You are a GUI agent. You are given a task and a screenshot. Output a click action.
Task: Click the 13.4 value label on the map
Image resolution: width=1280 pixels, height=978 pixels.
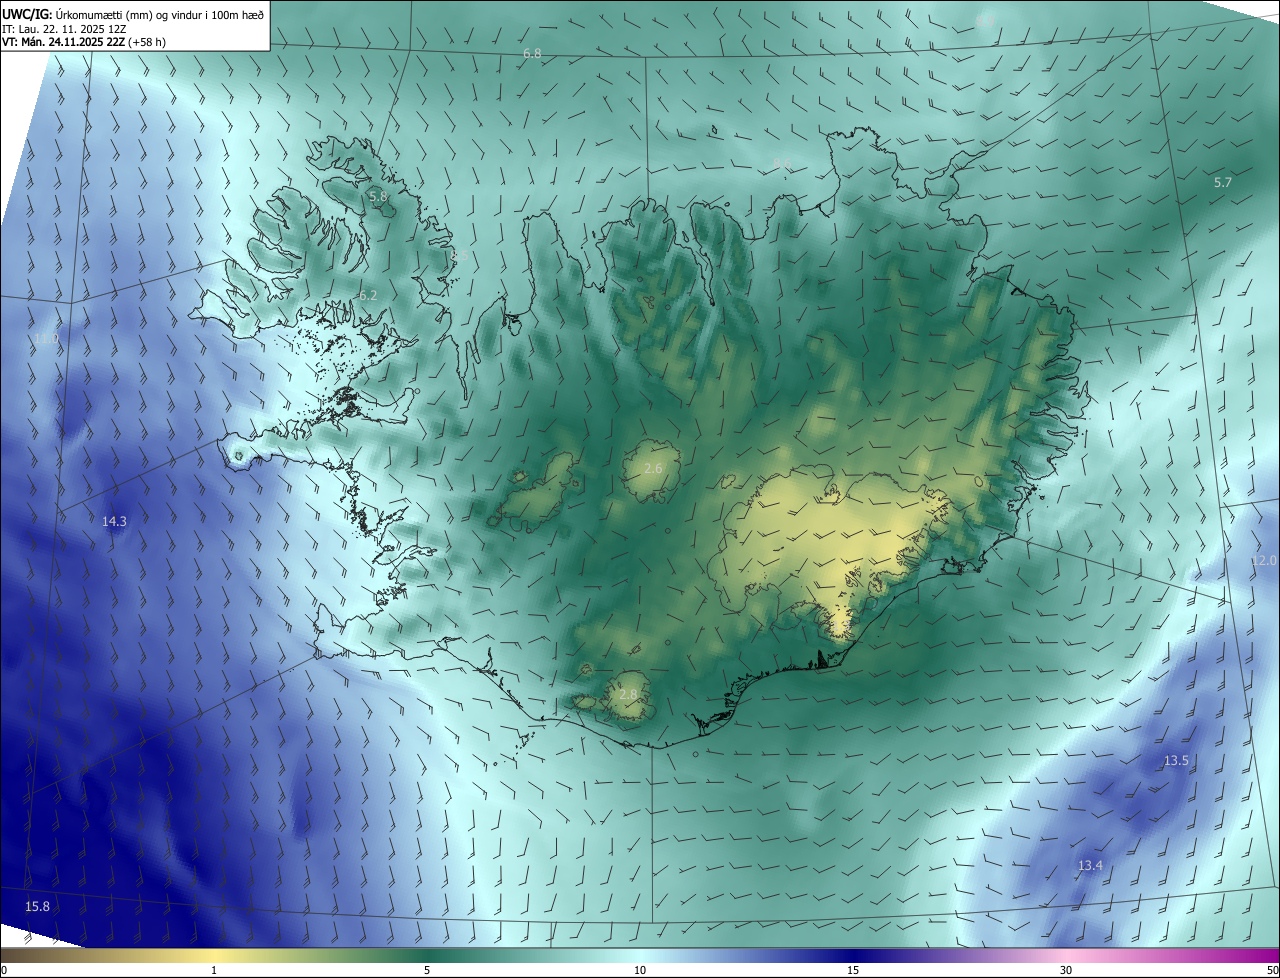click(x=1090, y=865)
